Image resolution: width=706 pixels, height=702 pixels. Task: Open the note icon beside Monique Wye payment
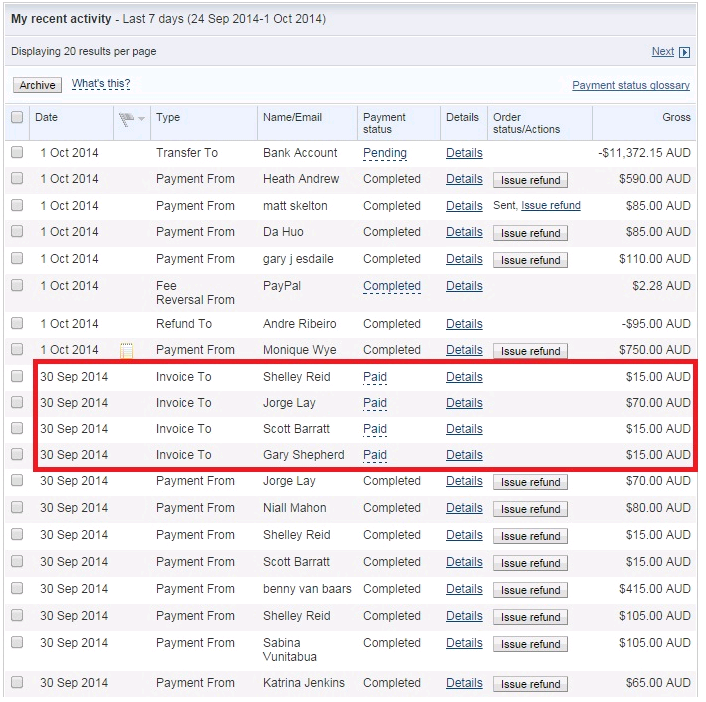(127, 350)
